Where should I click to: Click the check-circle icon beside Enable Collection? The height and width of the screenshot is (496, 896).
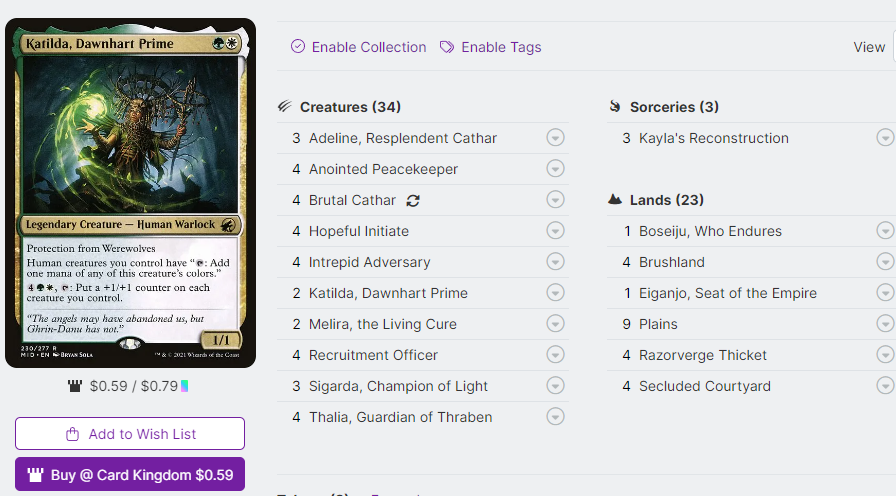pos(298,47)
